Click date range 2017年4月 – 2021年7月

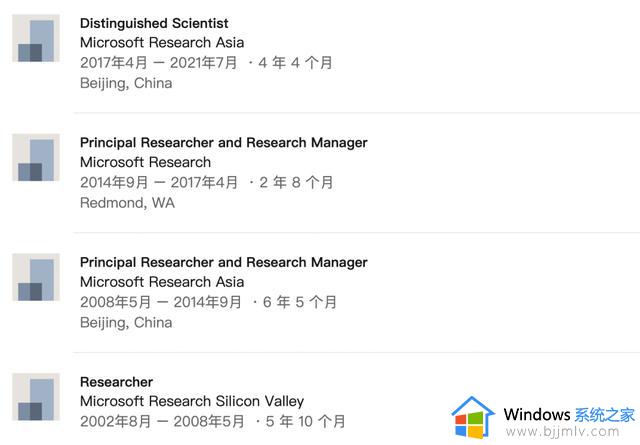pyautogui.click(x=158, y=63)
